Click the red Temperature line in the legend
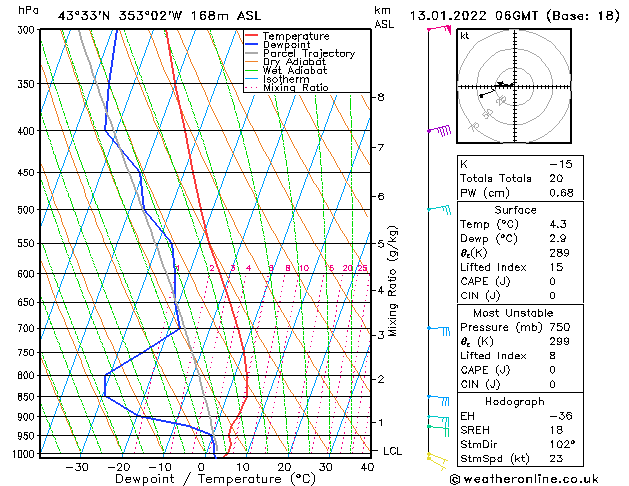Screen dimensions: 629x486 tap(252, 36)
